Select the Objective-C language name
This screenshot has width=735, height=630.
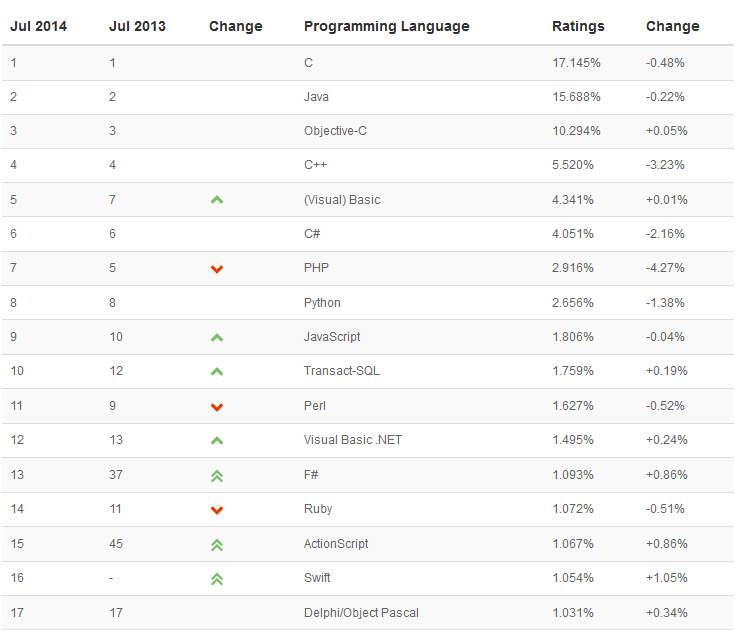(335, 131)
